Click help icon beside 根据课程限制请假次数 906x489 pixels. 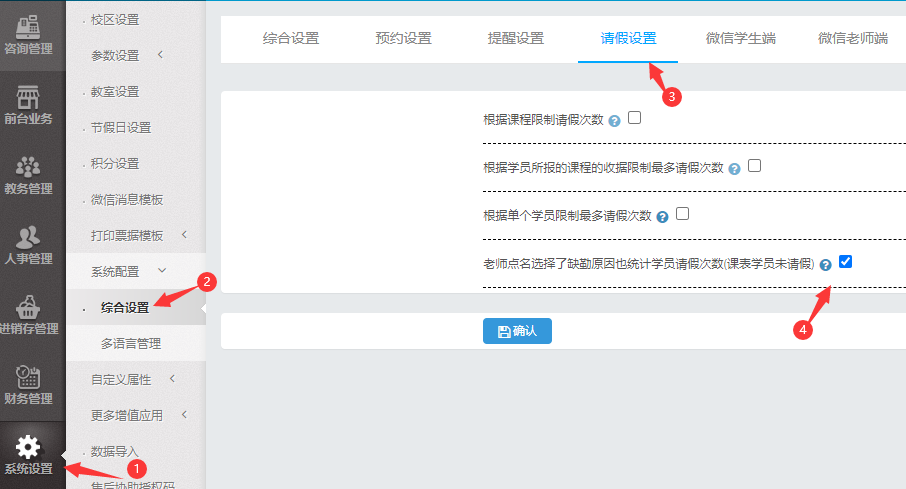(x=615, y=121)
